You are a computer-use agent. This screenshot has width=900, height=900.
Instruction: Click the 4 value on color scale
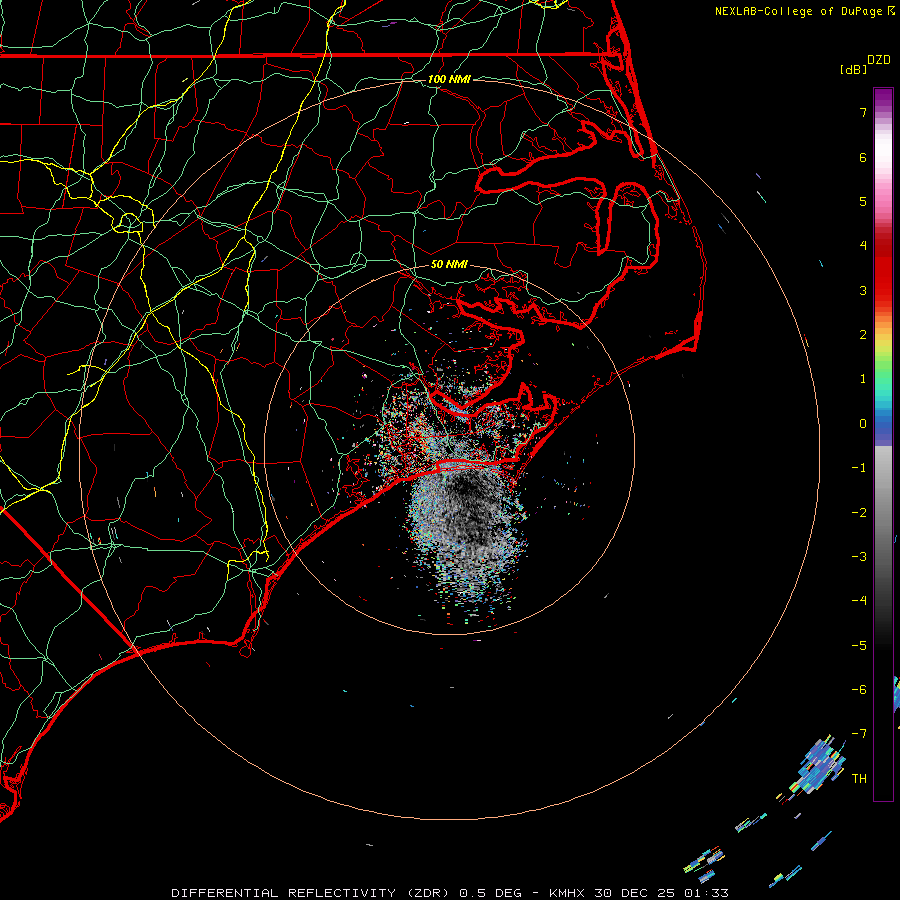(863, 246)
